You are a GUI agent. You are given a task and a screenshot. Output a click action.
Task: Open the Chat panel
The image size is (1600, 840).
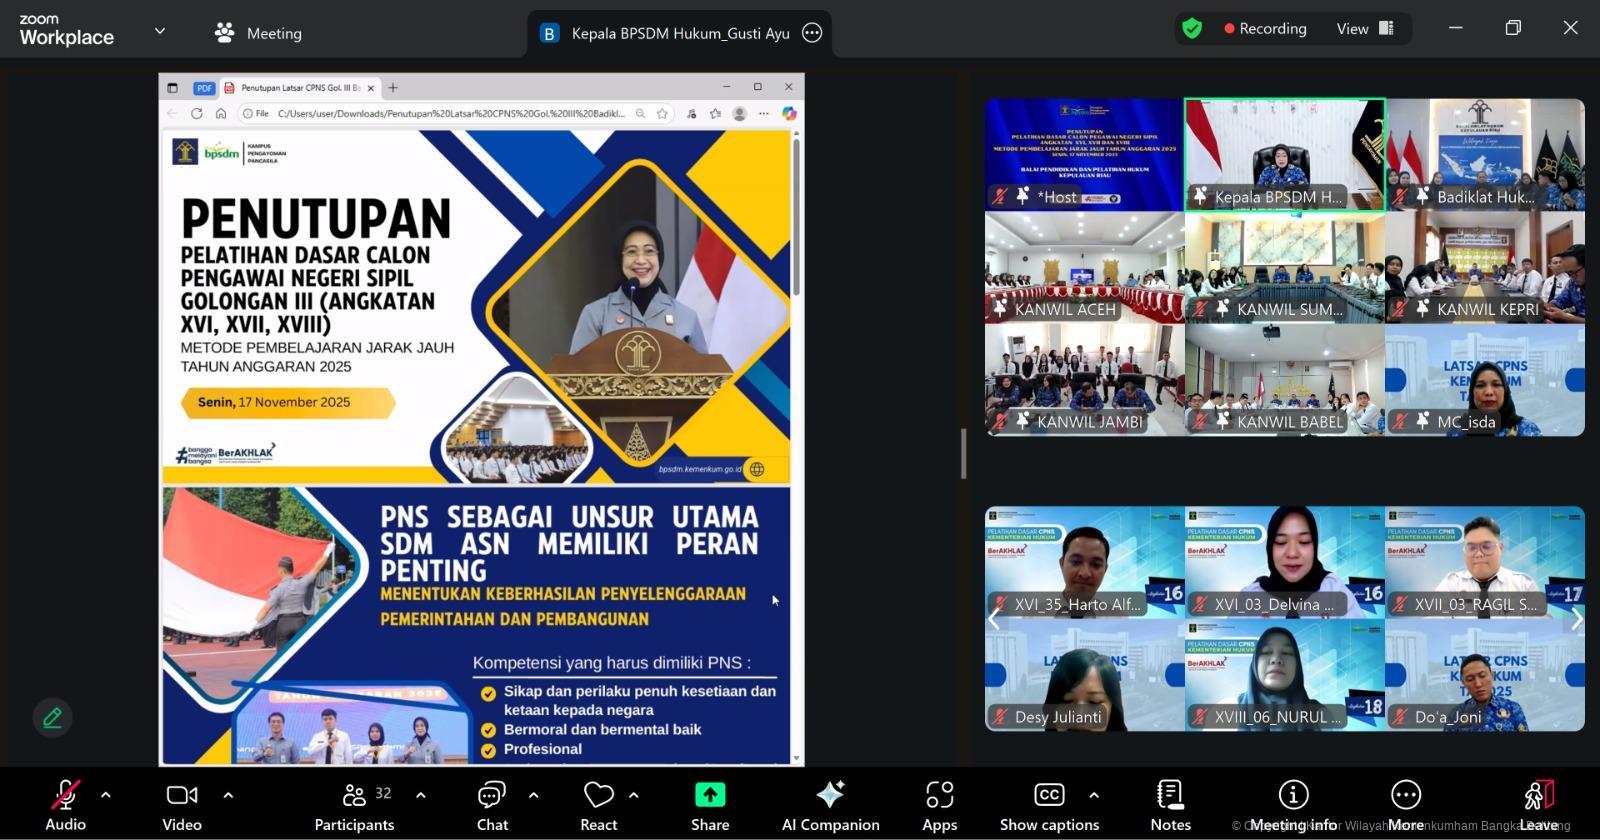[492, 806]
